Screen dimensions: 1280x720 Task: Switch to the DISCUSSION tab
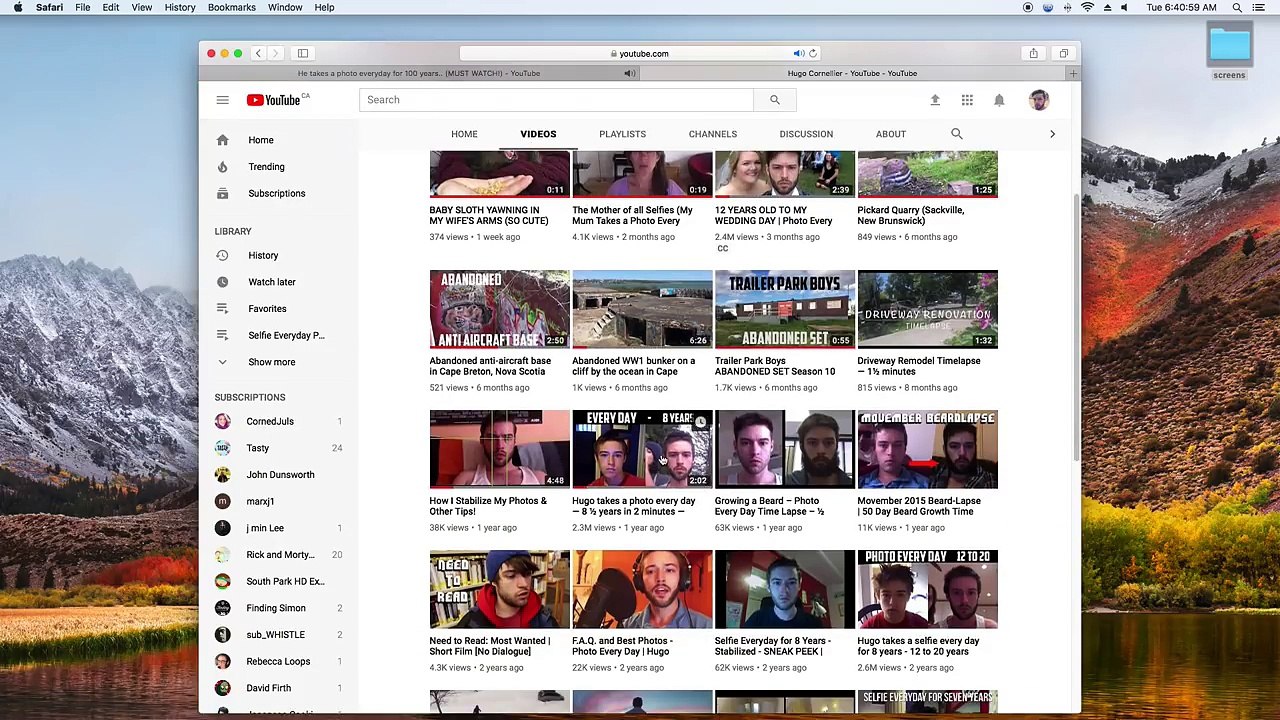806,134
